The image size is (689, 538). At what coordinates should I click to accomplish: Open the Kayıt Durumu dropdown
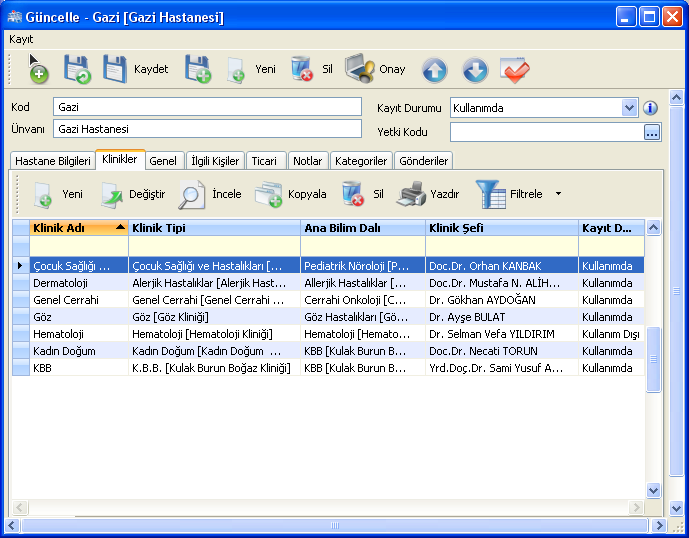629,107
